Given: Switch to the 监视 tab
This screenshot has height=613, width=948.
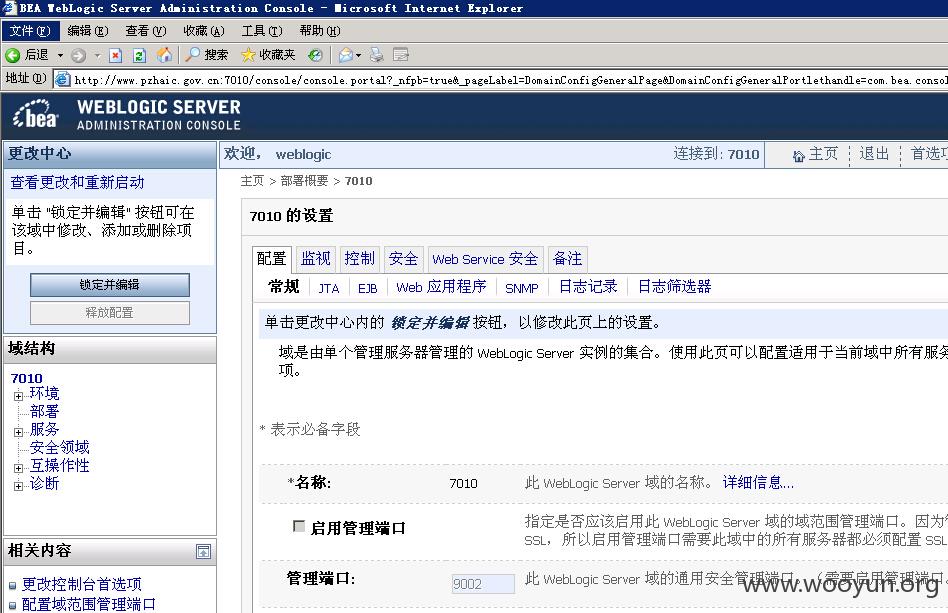Looking at the screenshot, I should click(316, 259).
